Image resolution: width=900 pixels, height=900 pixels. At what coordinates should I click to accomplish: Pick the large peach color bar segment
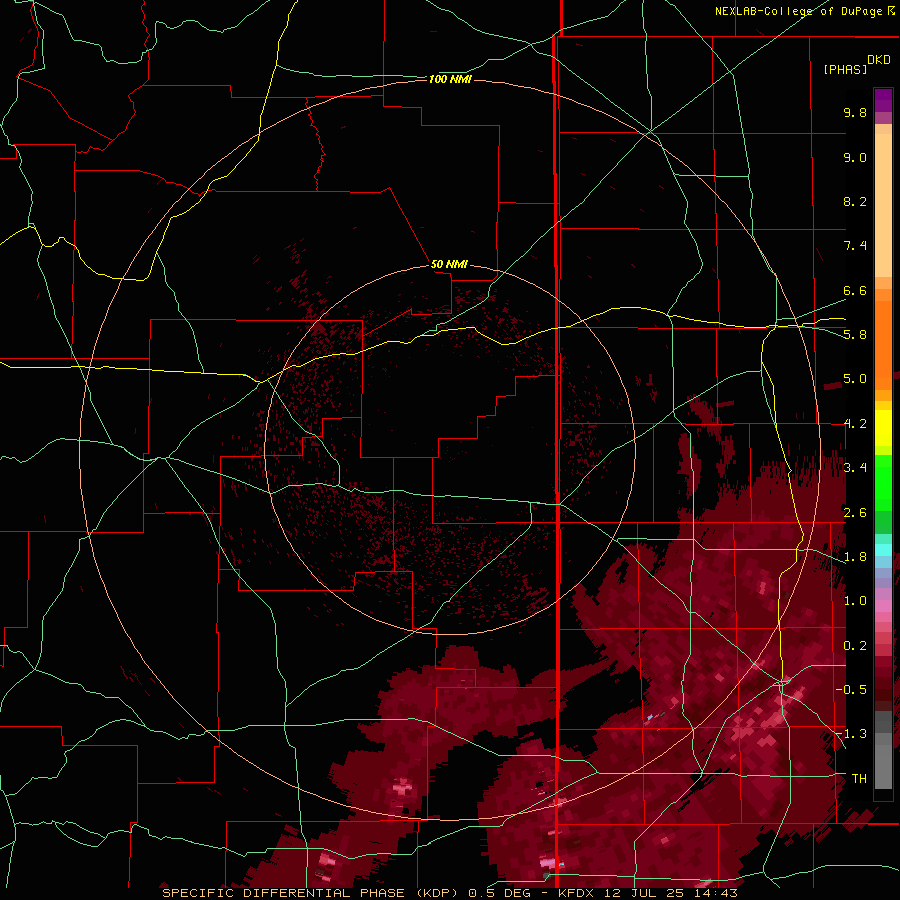(883, 205)
